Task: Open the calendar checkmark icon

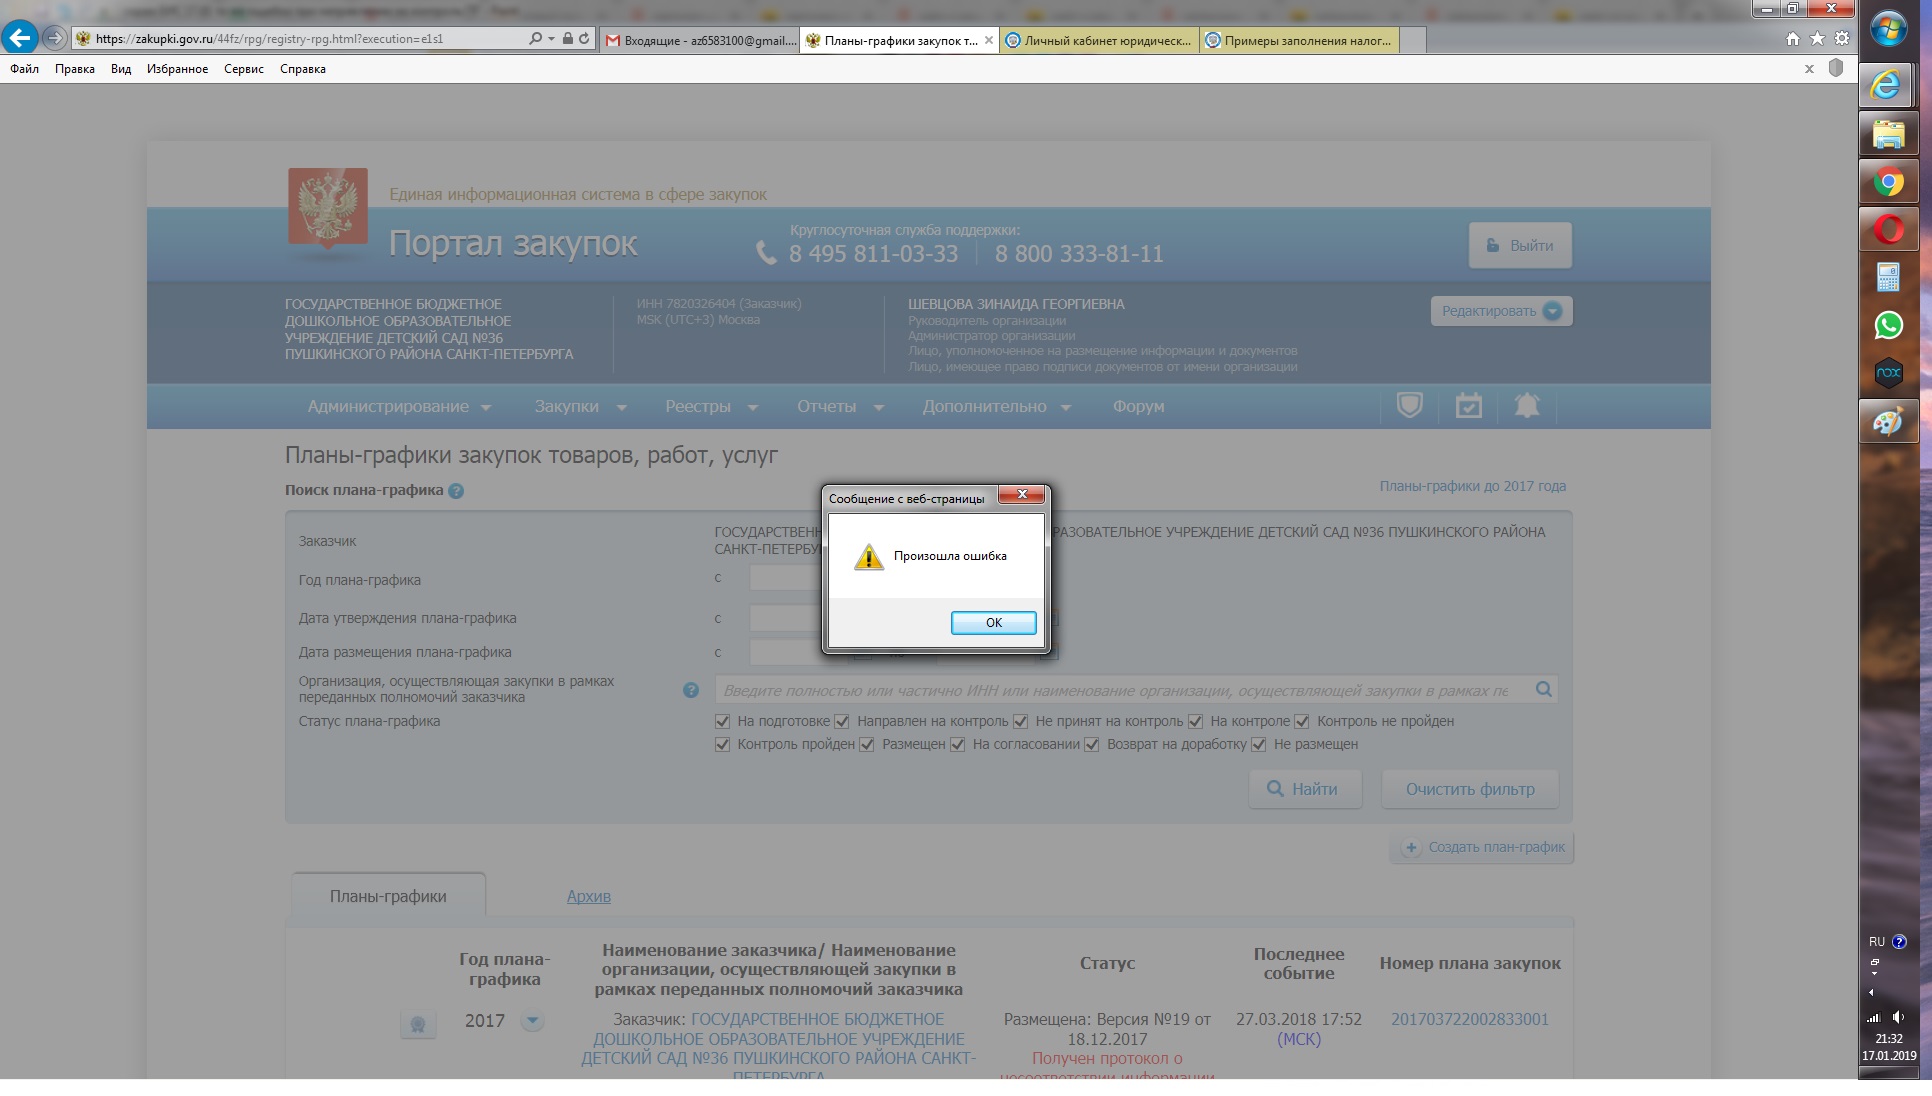Action: [1468, 406]
